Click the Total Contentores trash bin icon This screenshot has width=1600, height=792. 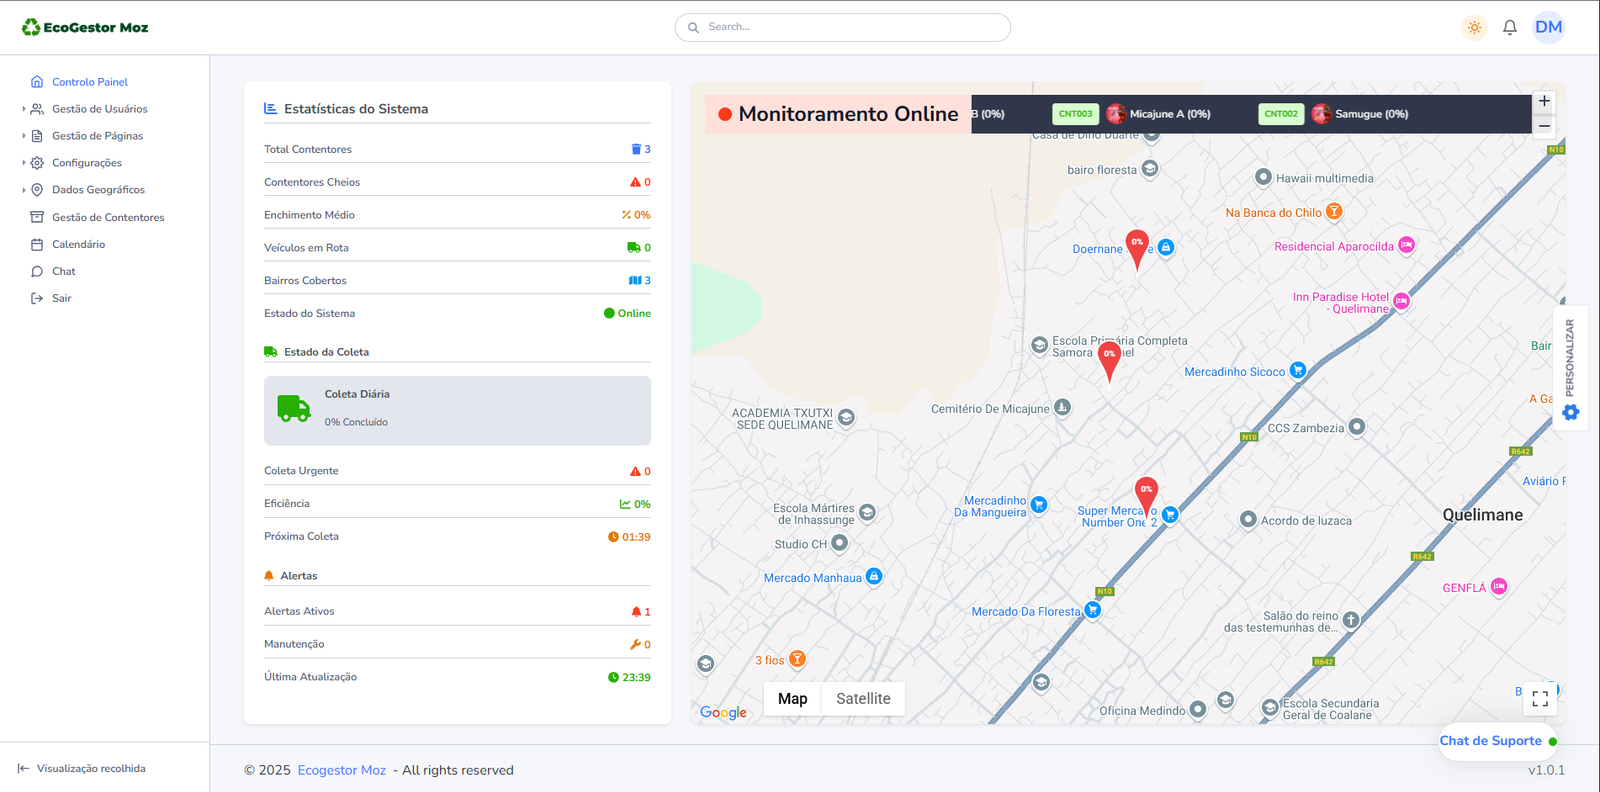point(636,149)
